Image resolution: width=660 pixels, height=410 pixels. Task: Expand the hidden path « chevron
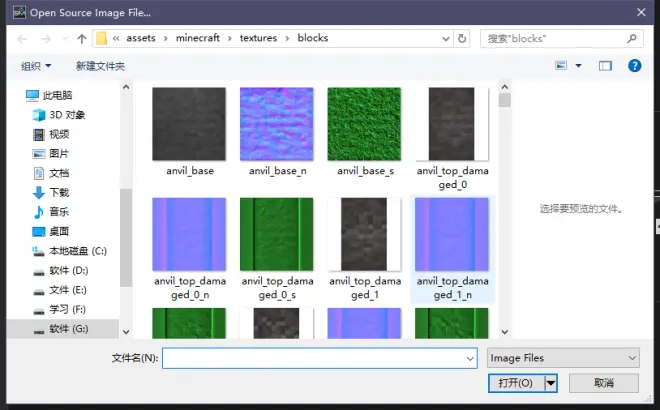click(x=116, y=39)
